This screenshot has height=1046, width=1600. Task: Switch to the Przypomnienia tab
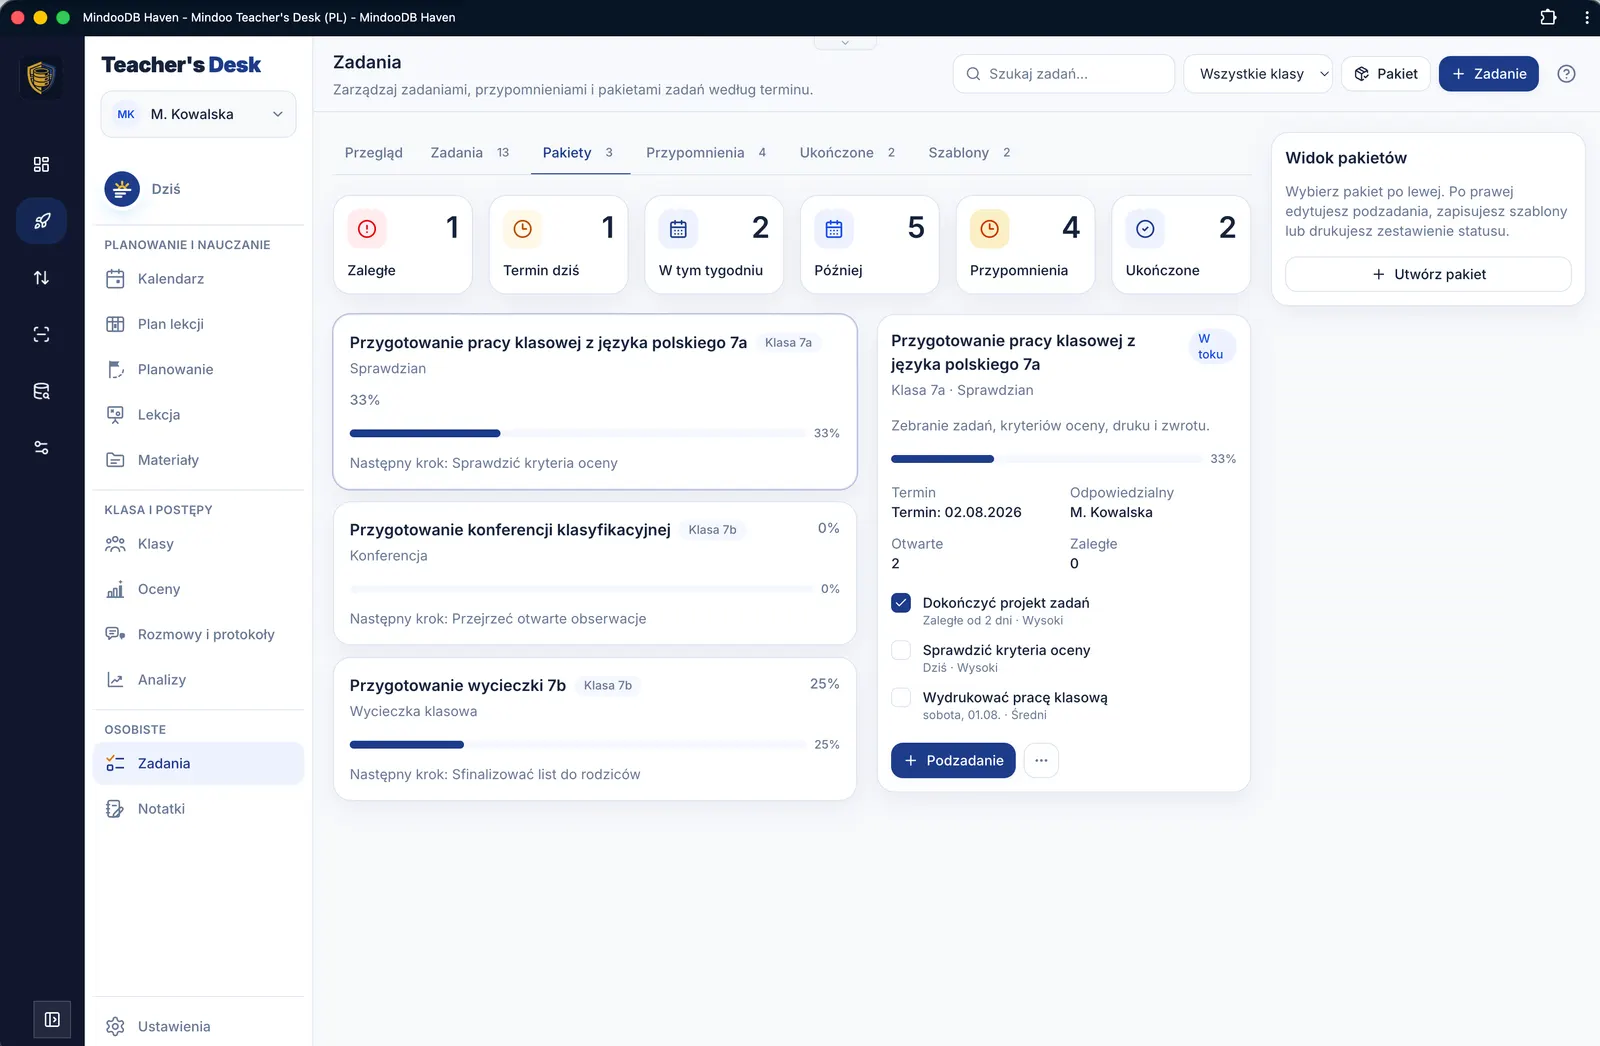coord(706,153)
